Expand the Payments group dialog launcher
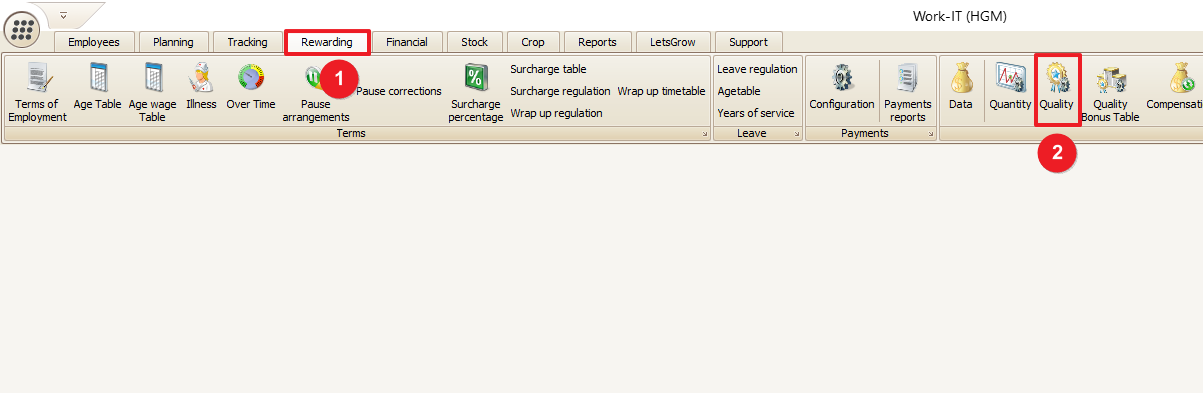This screenshot has width=1203, height=393. (x=930, y=134)
